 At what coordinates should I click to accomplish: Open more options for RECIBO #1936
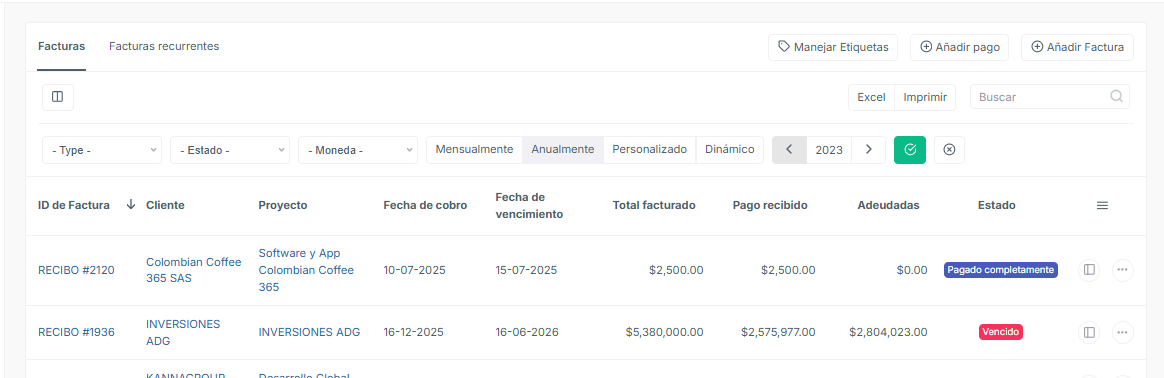(1122, 332)
